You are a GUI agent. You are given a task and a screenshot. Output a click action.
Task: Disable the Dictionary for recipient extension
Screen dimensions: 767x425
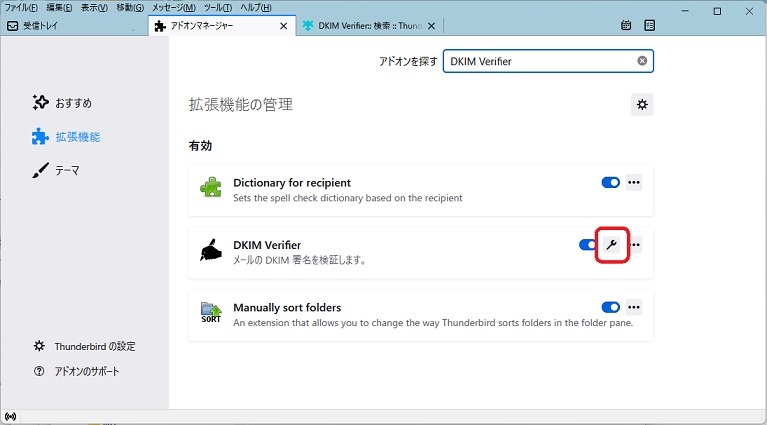[x=610, y=183]
